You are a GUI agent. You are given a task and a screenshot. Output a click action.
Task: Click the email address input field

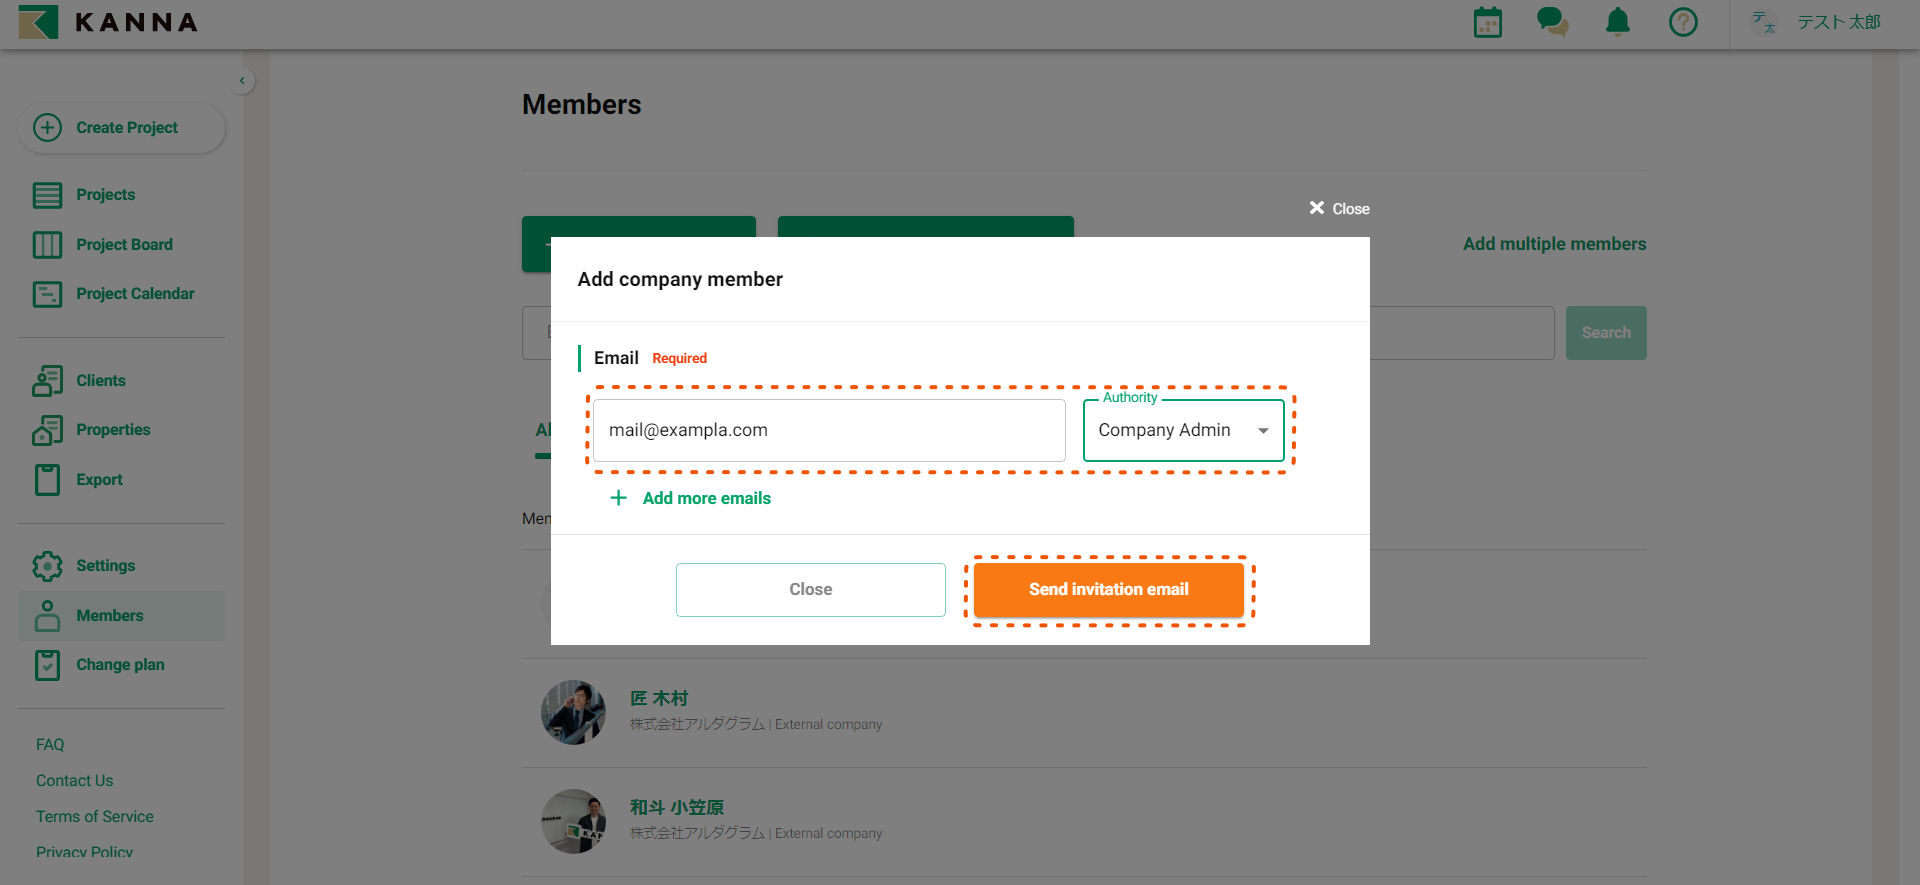pos(828,430)
